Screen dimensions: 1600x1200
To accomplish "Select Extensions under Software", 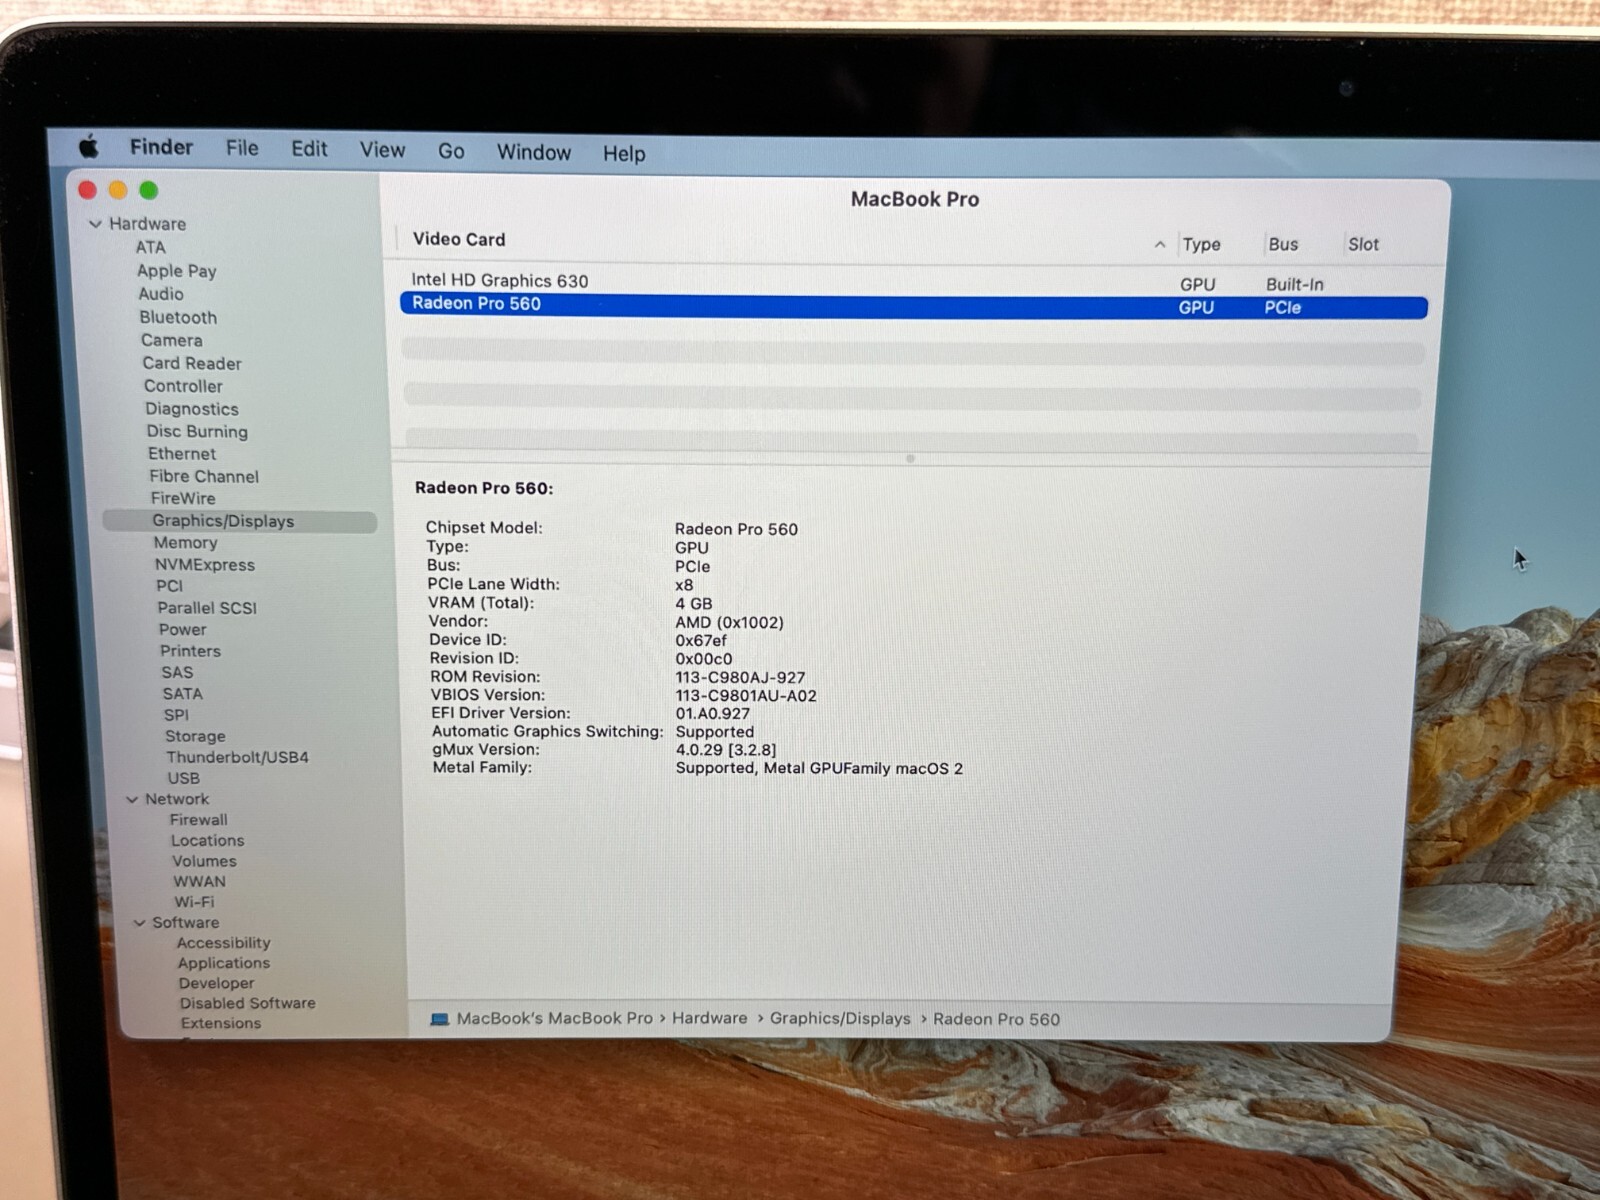I will coord(220,1022).
